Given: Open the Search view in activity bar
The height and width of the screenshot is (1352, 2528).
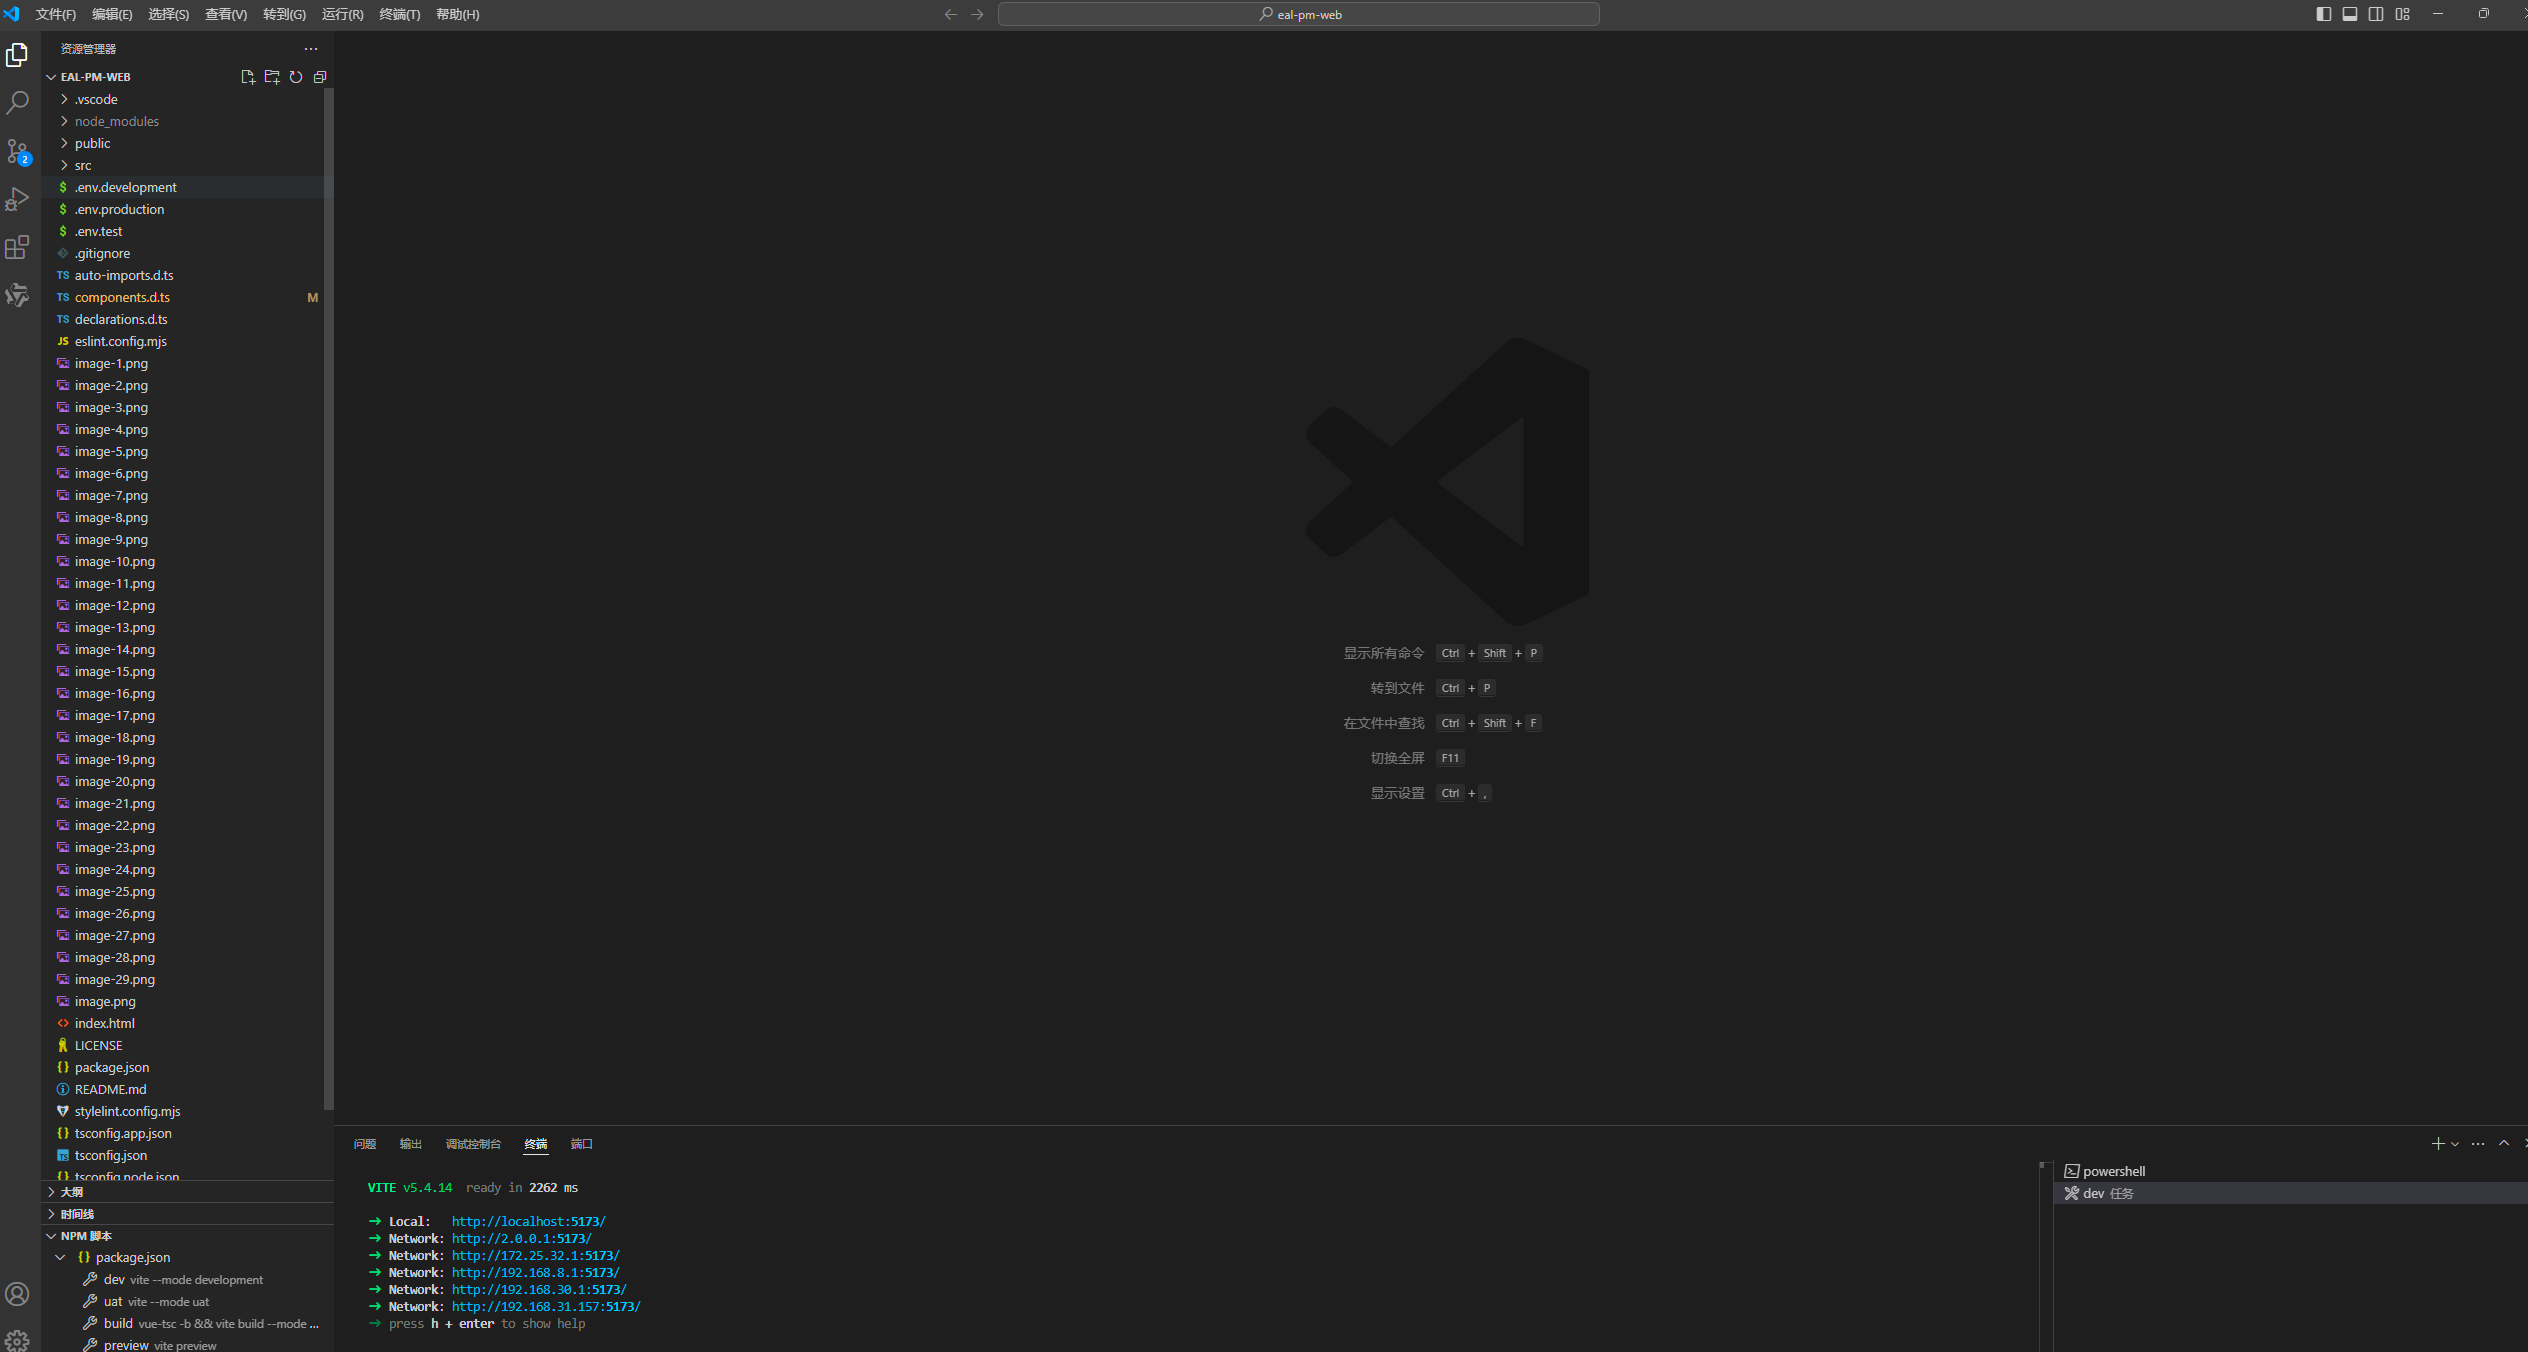Looking at the screenshot, I should click(x=17, y=103).
